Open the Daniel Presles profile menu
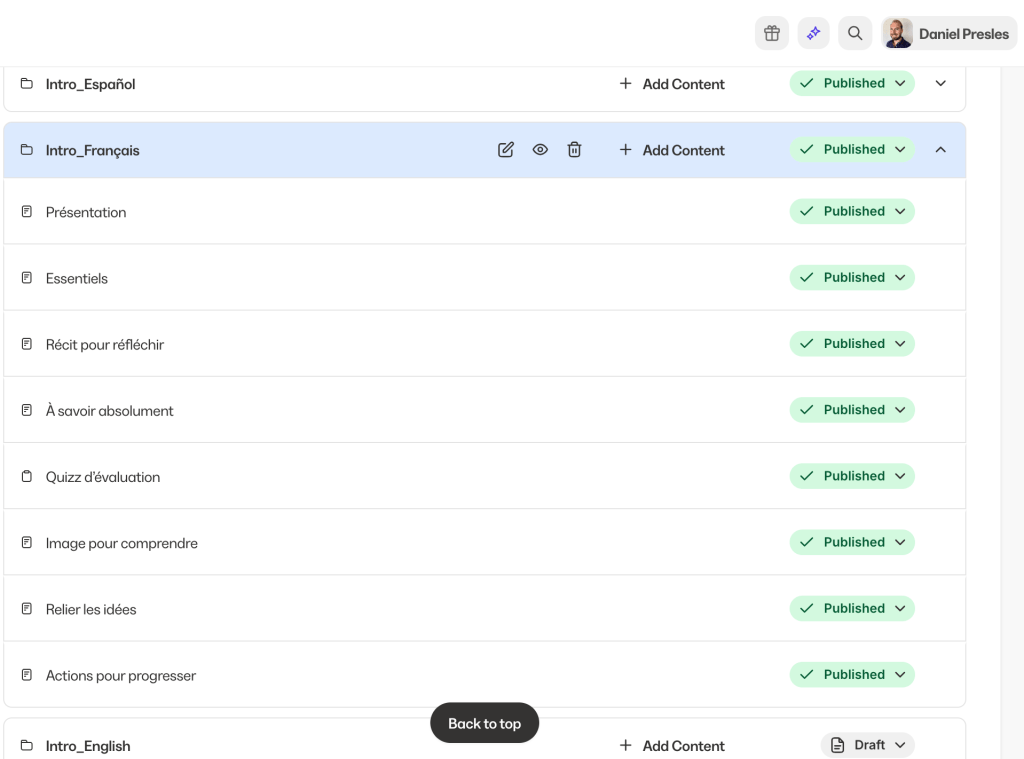This screenshot has height=759, width=1024. tap(949, 33)
